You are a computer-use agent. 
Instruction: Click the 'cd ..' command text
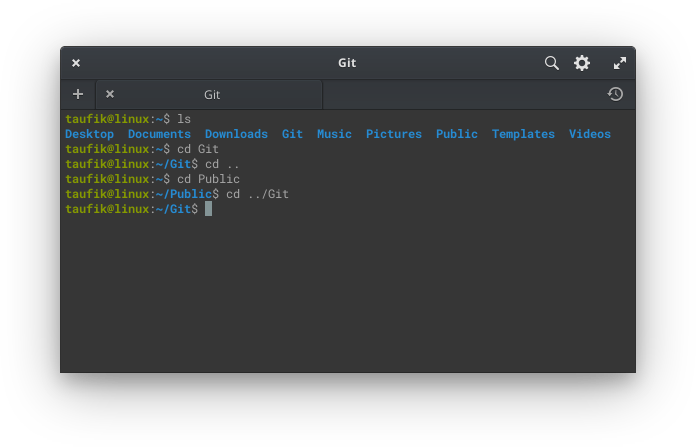point(222,164)
